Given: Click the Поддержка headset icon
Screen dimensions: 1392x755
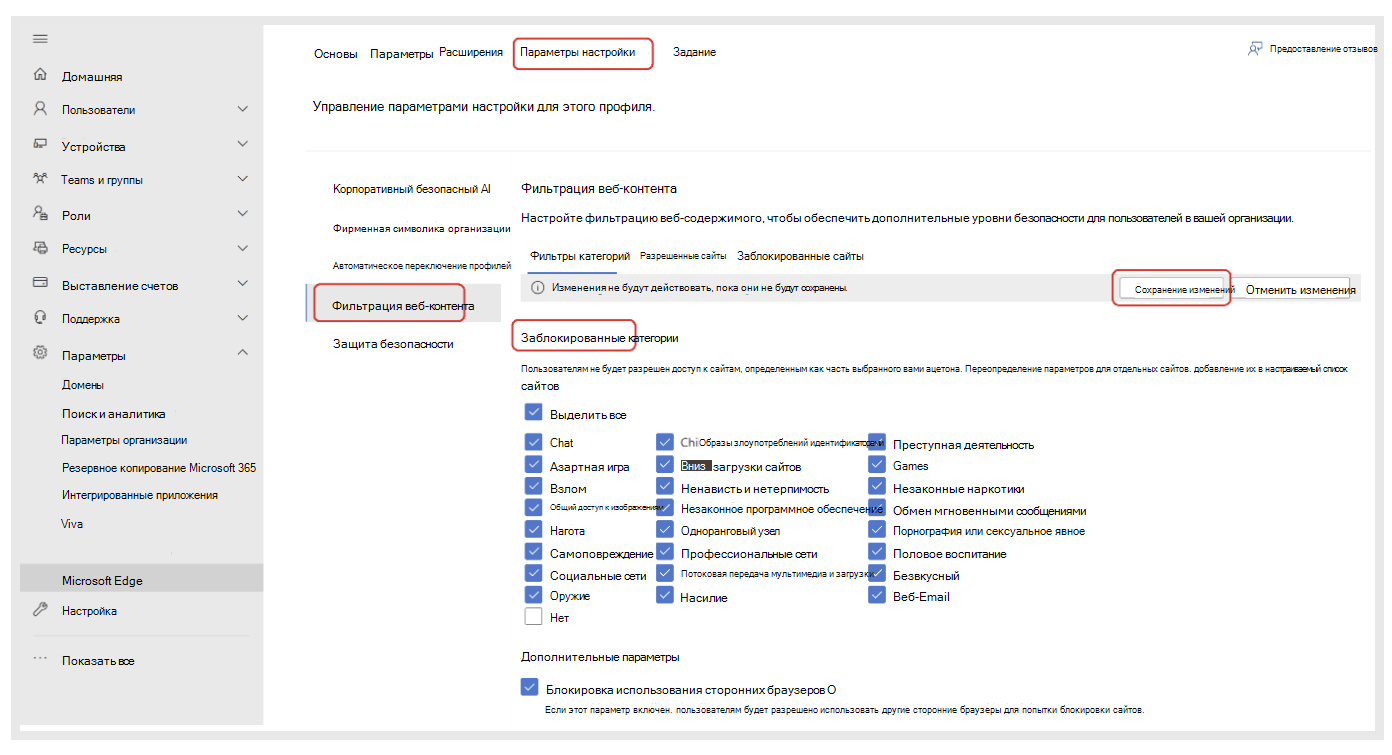Looking at the screenshot, I should [40, 318].
